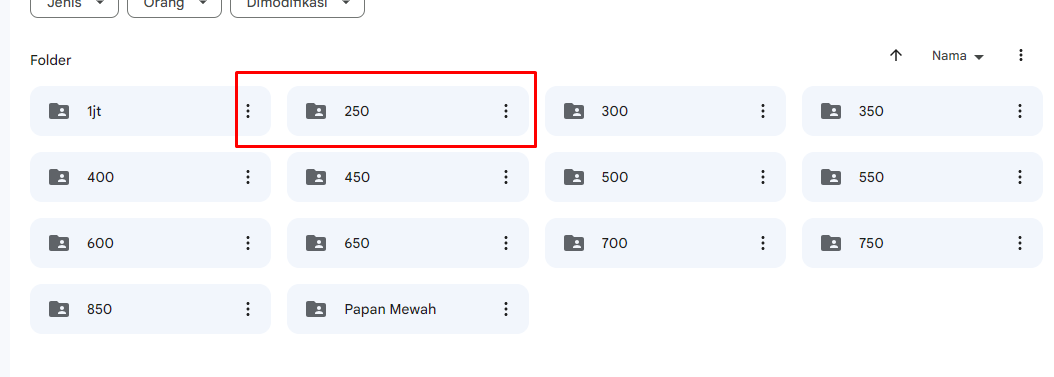The image size is (1054, 377).
Task: Open the Jenis filter dropdown
Action: pyautogui.click(x=75, y=5)
